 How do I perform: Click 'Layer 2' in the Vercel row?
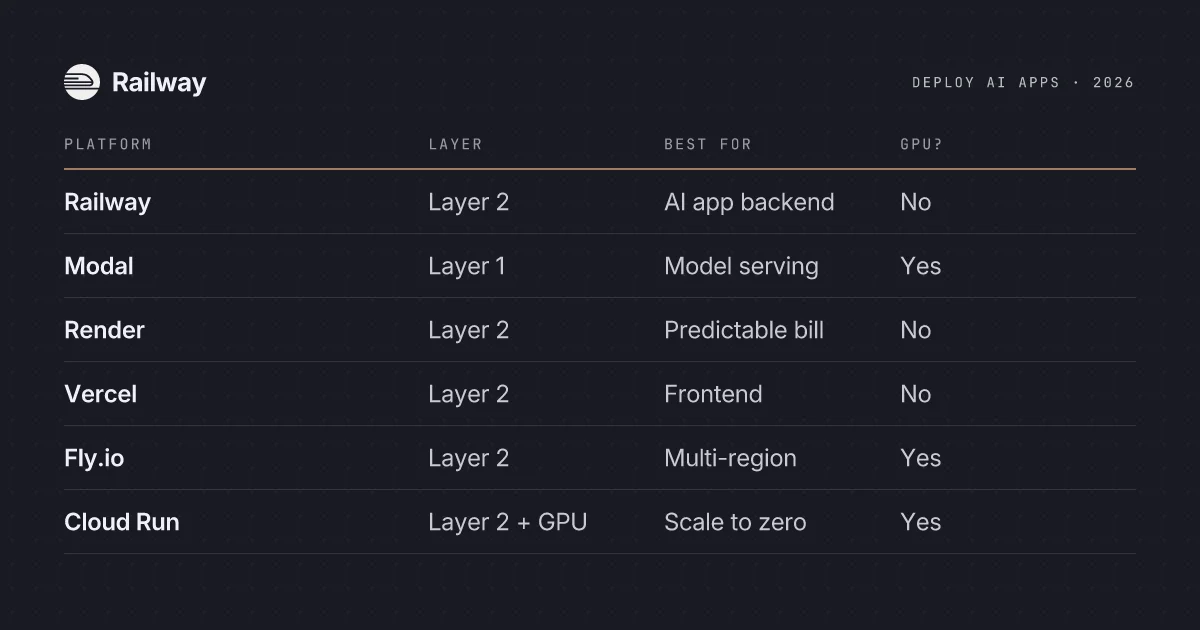coord(469,394)
